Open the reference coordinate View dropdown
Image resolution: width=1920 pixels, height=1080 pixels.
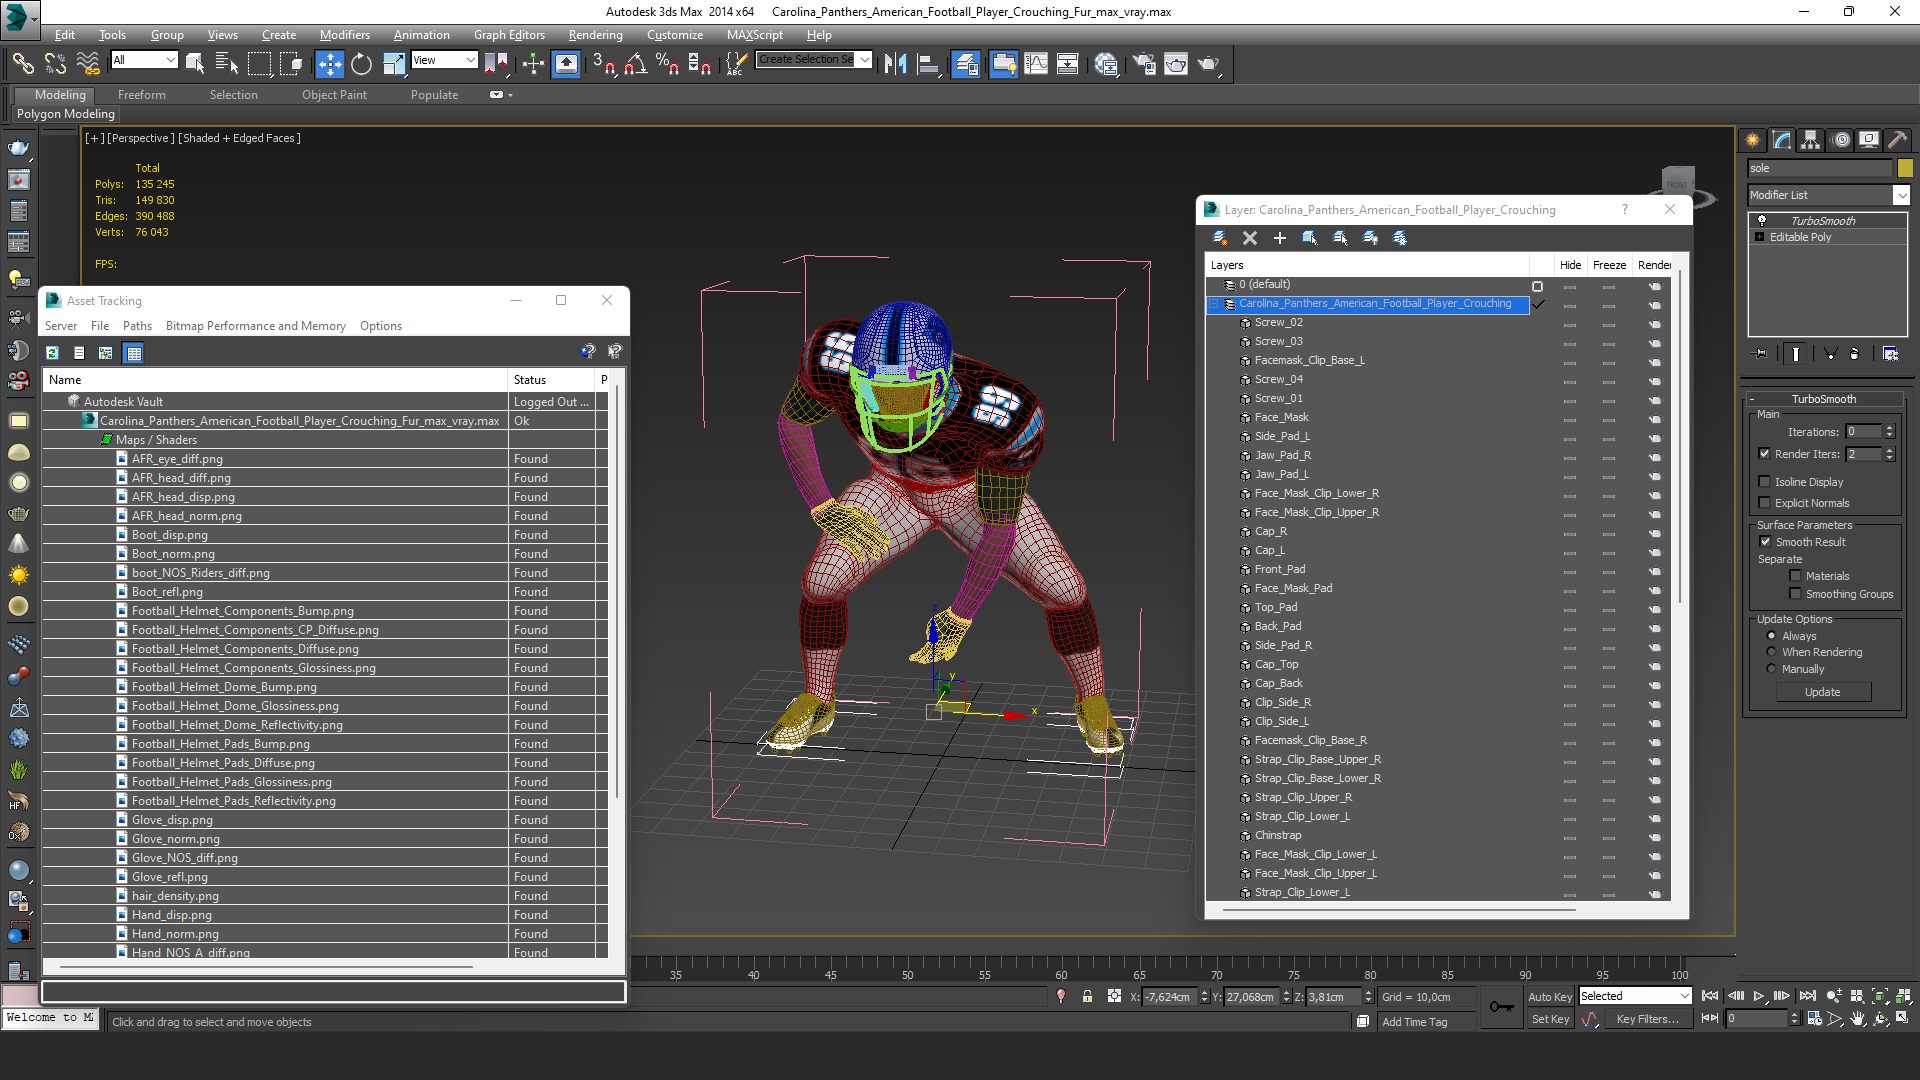click(444, 60)
